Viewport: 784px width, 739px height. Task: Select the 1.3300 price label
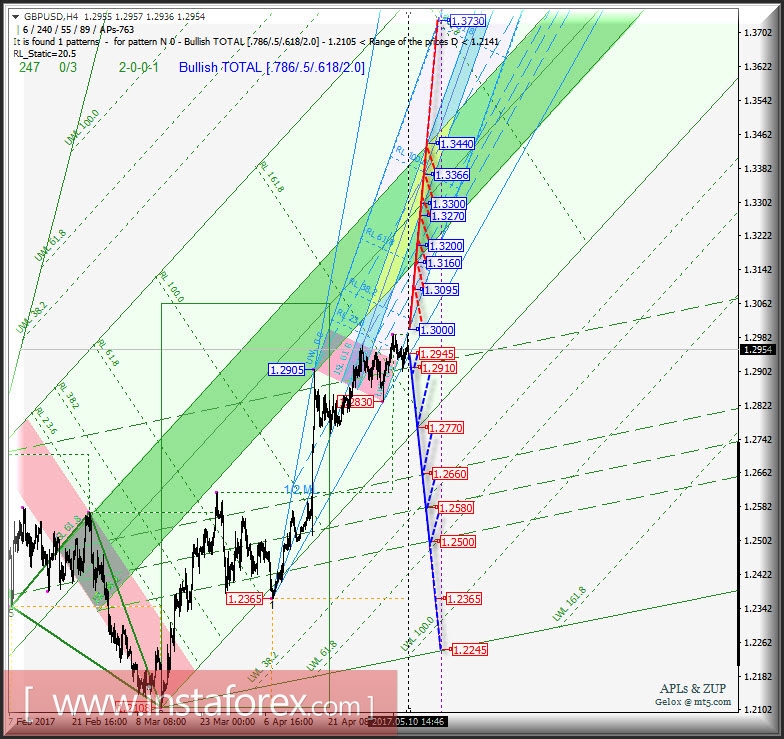pos(448,204)
